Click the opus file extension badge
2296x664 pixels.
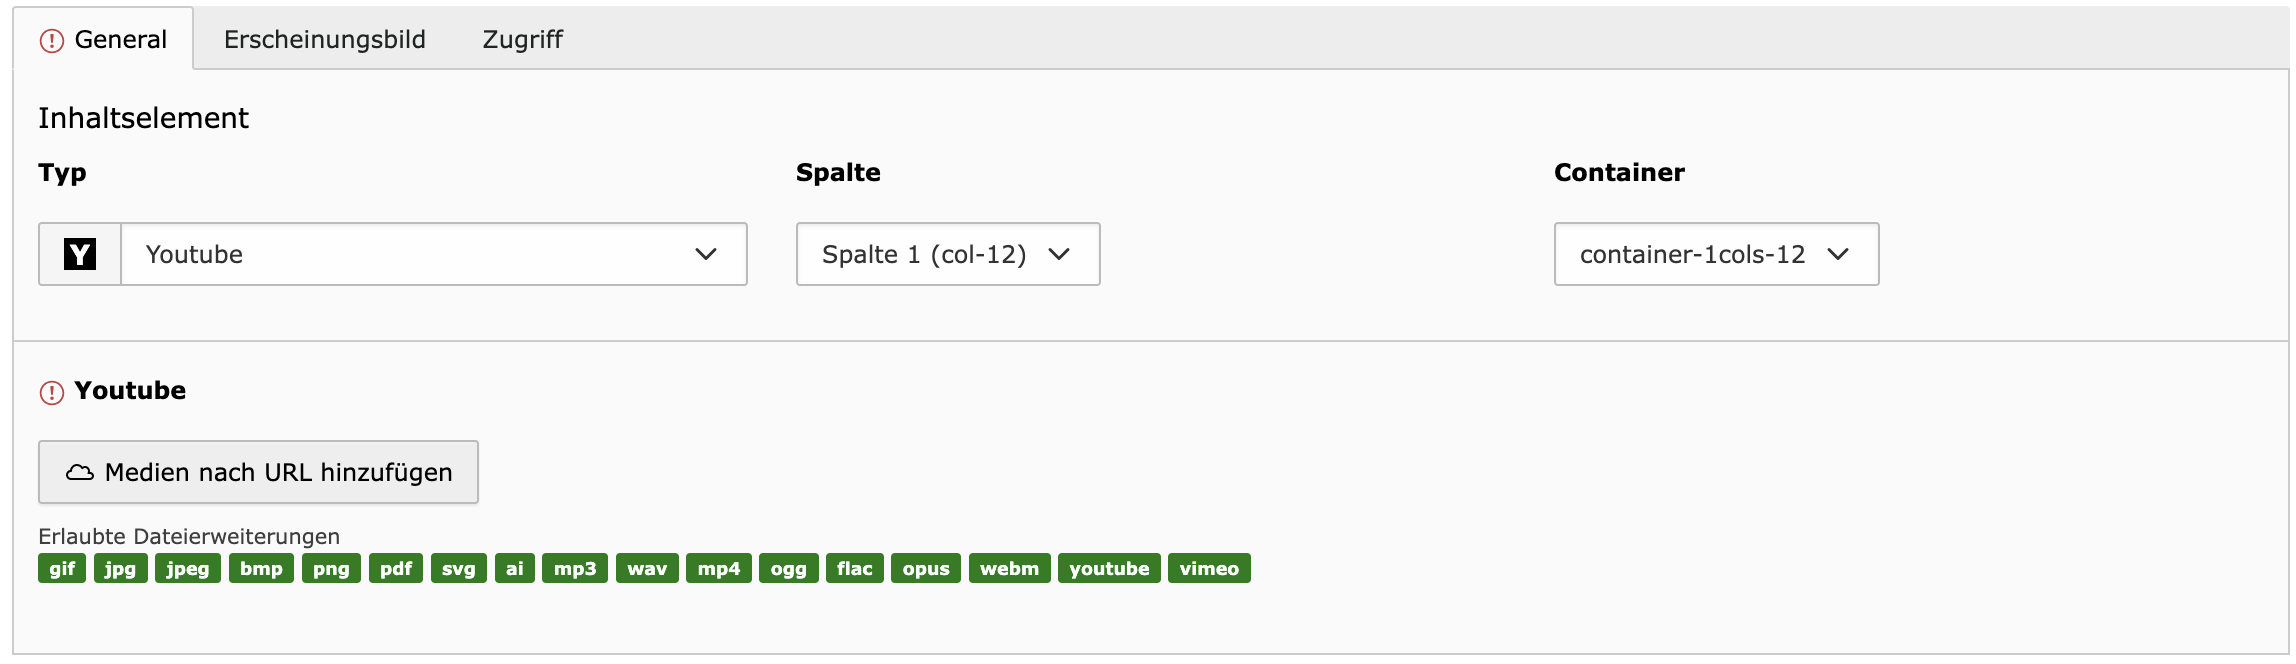[925, 568]
